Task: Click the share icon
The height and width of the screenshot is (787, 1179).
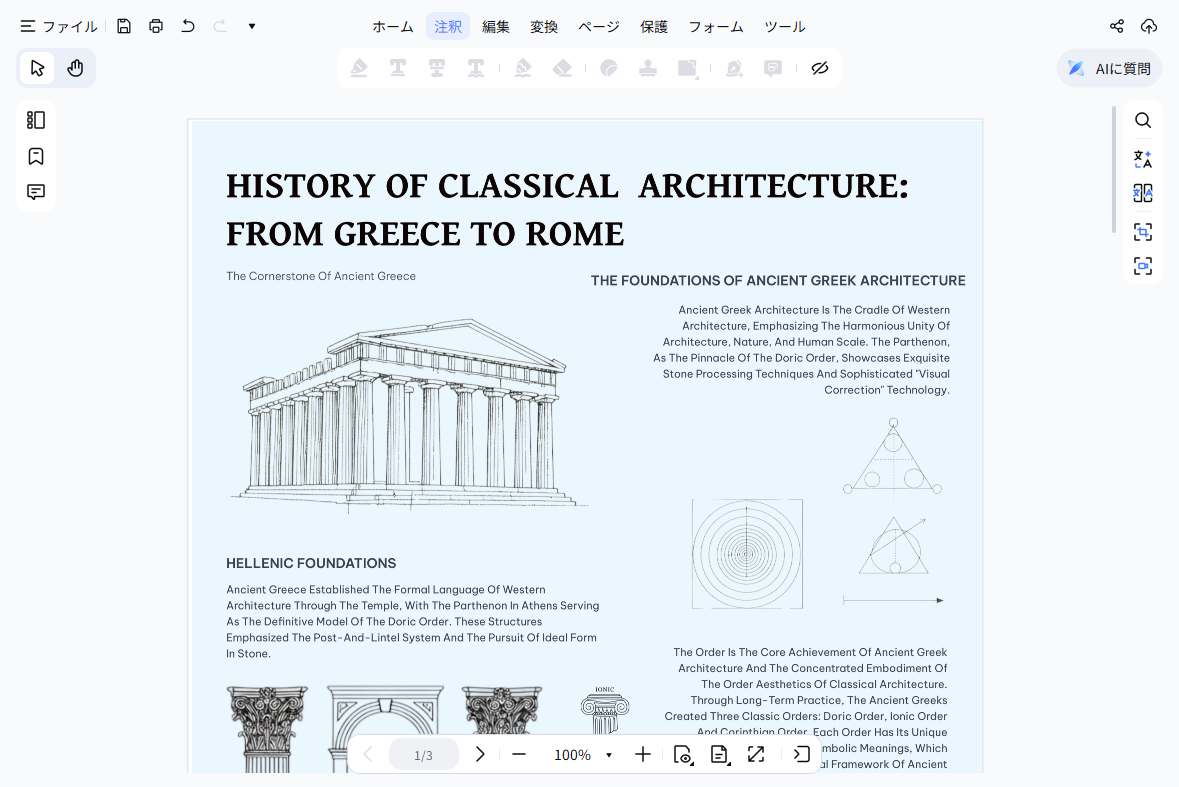Action: click(x=1117, y=26)
